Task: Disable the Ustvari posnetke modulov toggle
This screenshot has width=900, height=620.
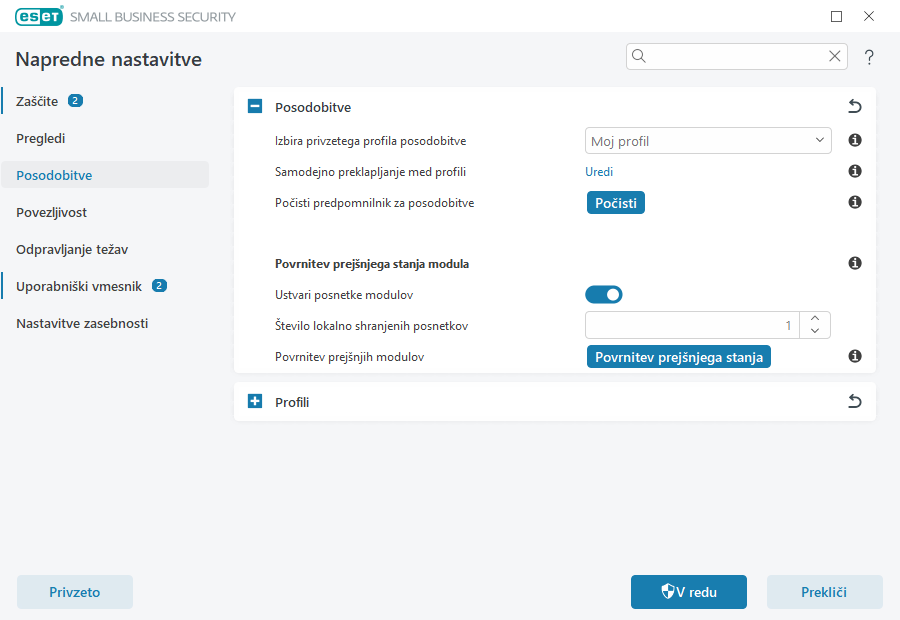Action: [x=603, y=294]
